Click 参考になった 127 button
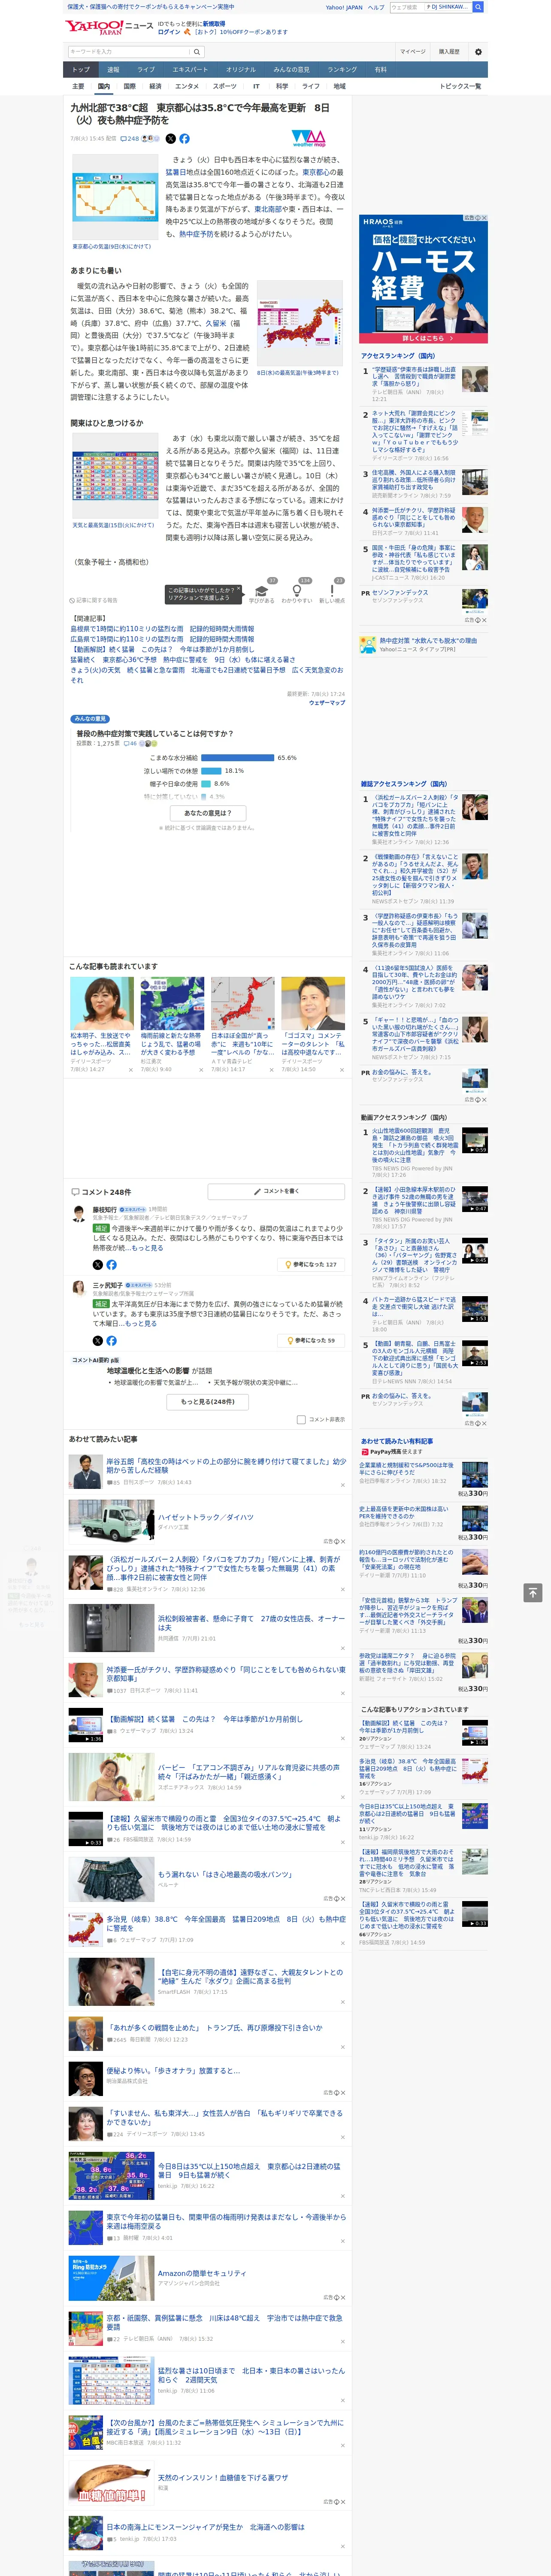551x2576 pixels. click(311, 1265)
